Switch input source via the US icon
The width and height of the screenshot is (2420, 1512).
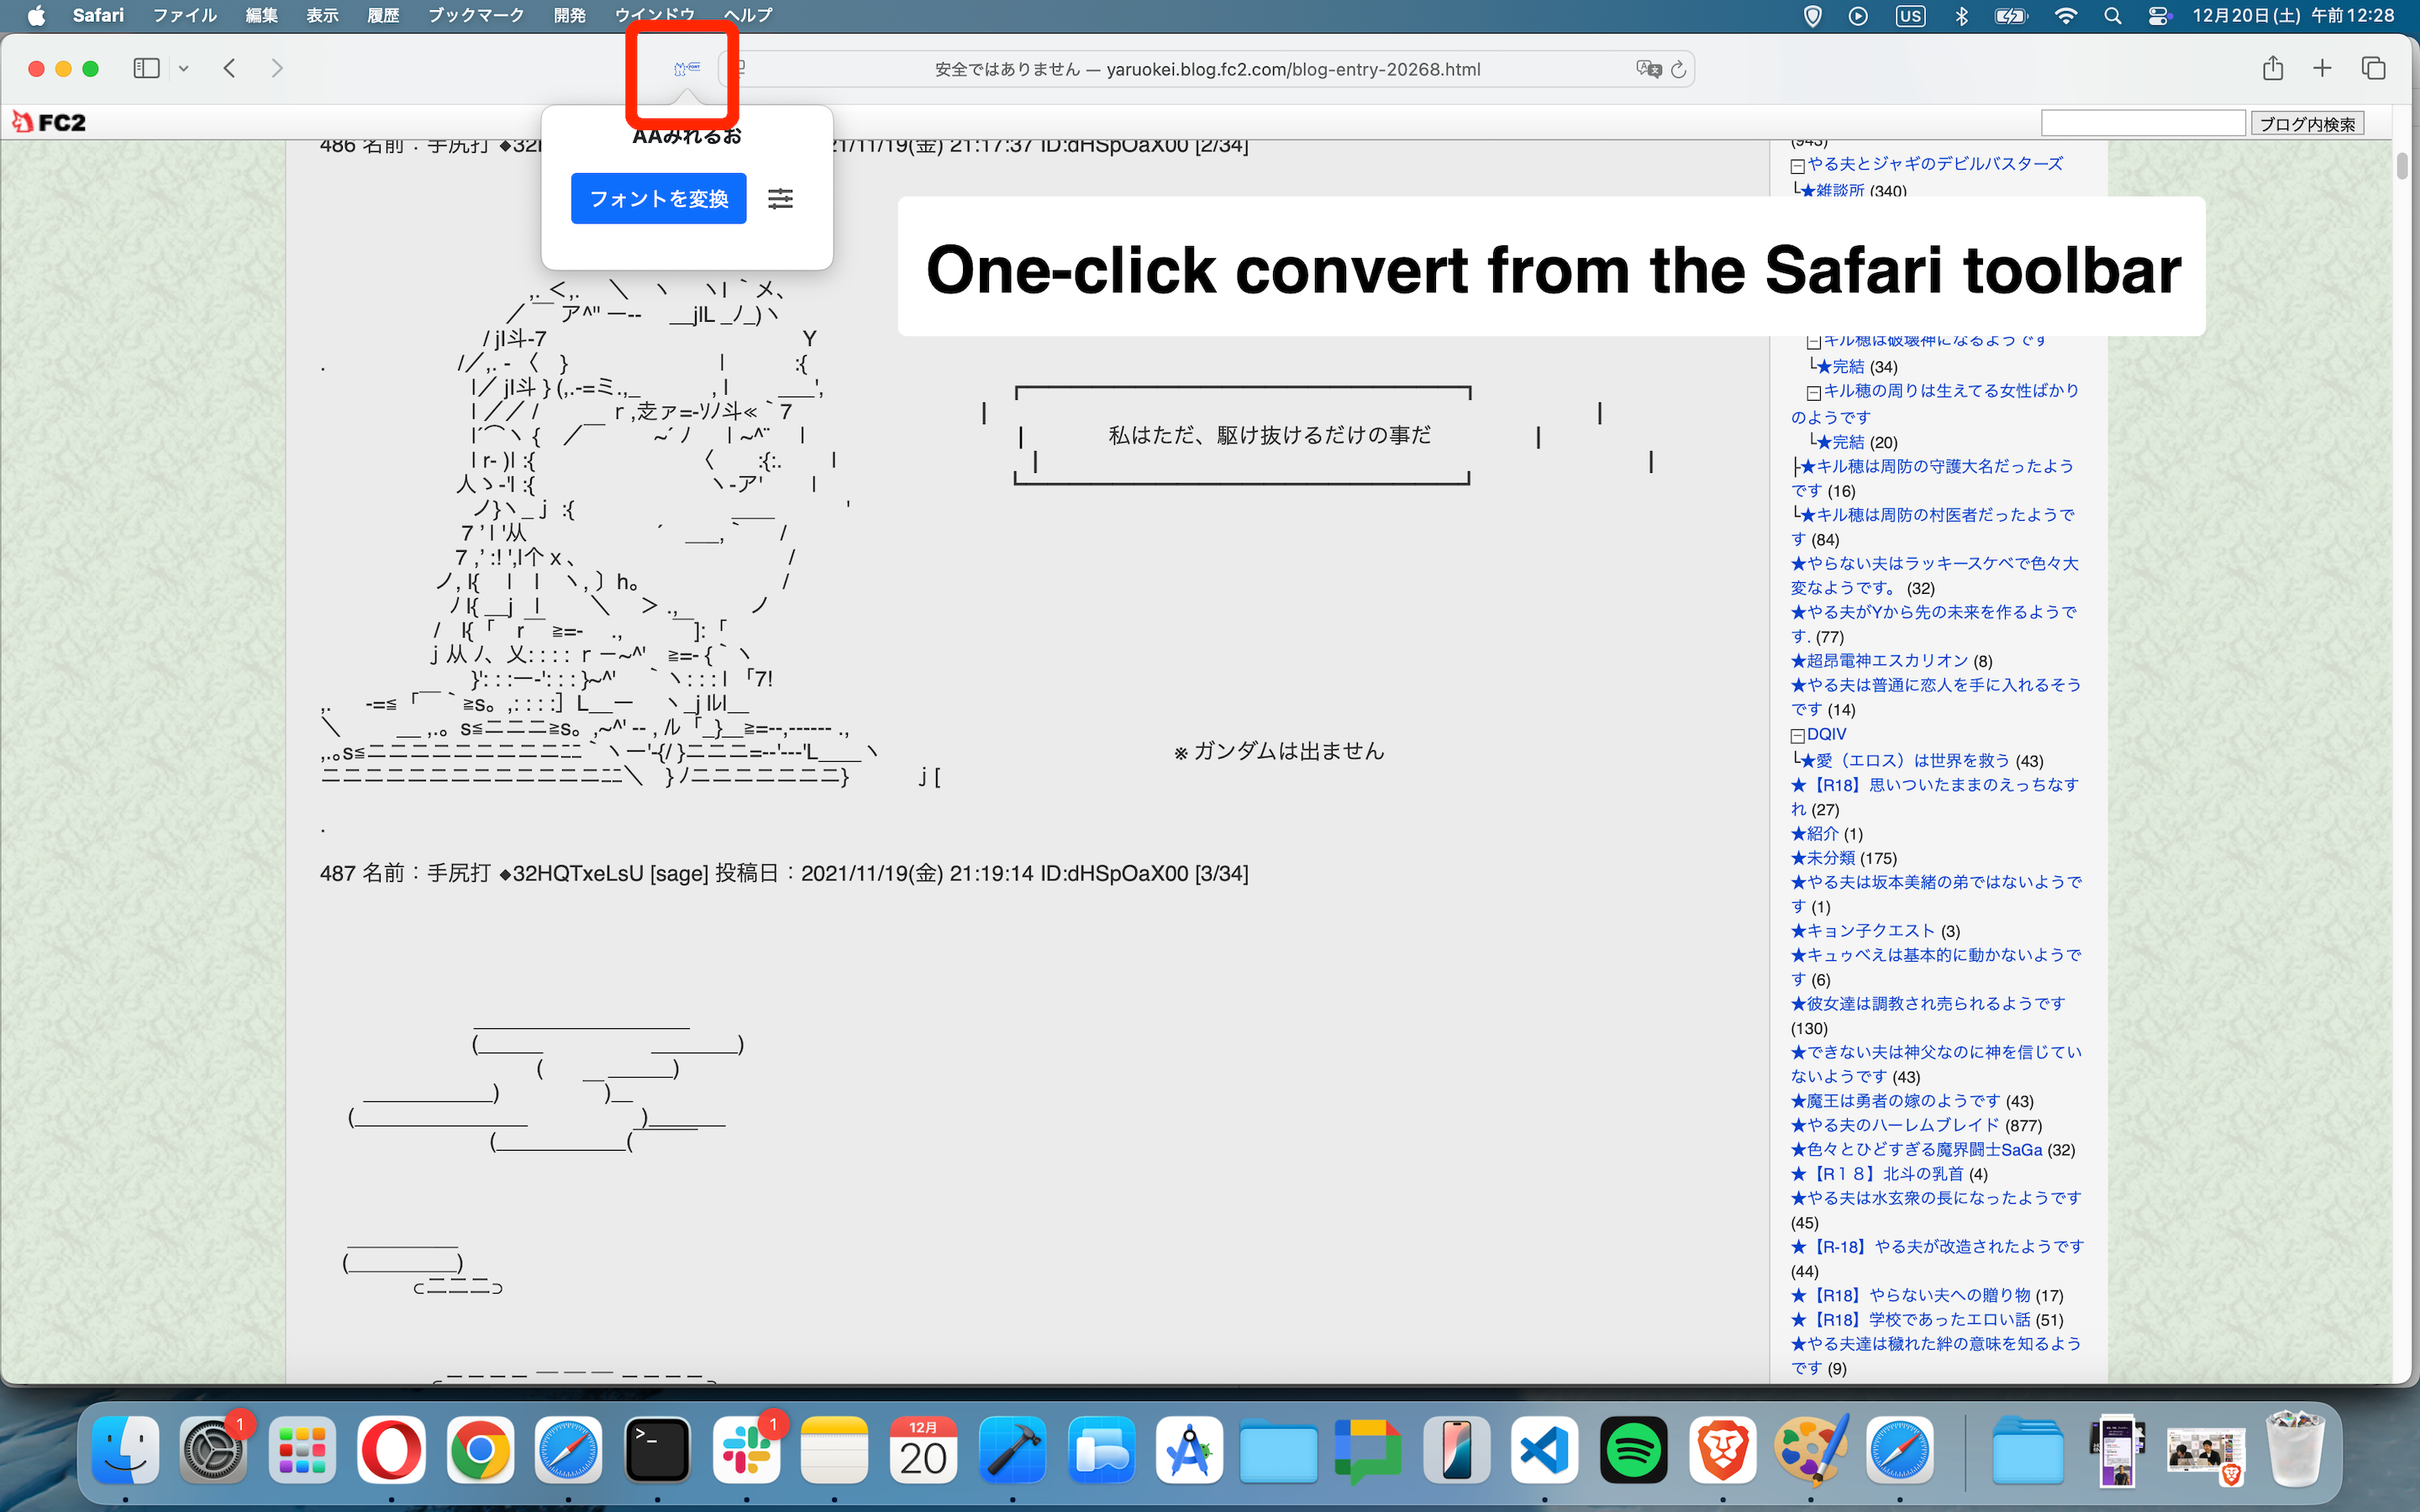pos(1910,15)
